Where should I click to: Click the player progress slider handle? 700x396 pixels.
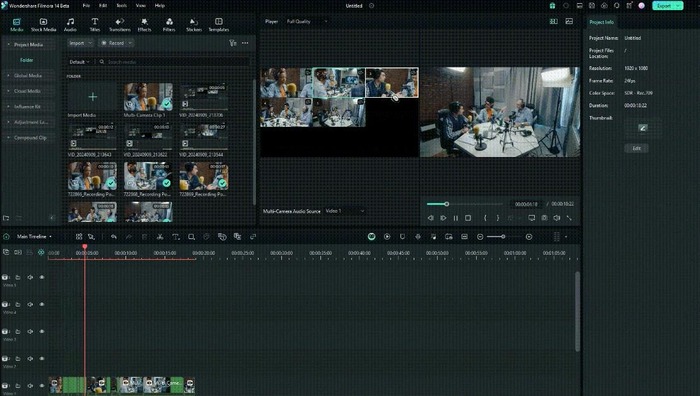point(446,204)
